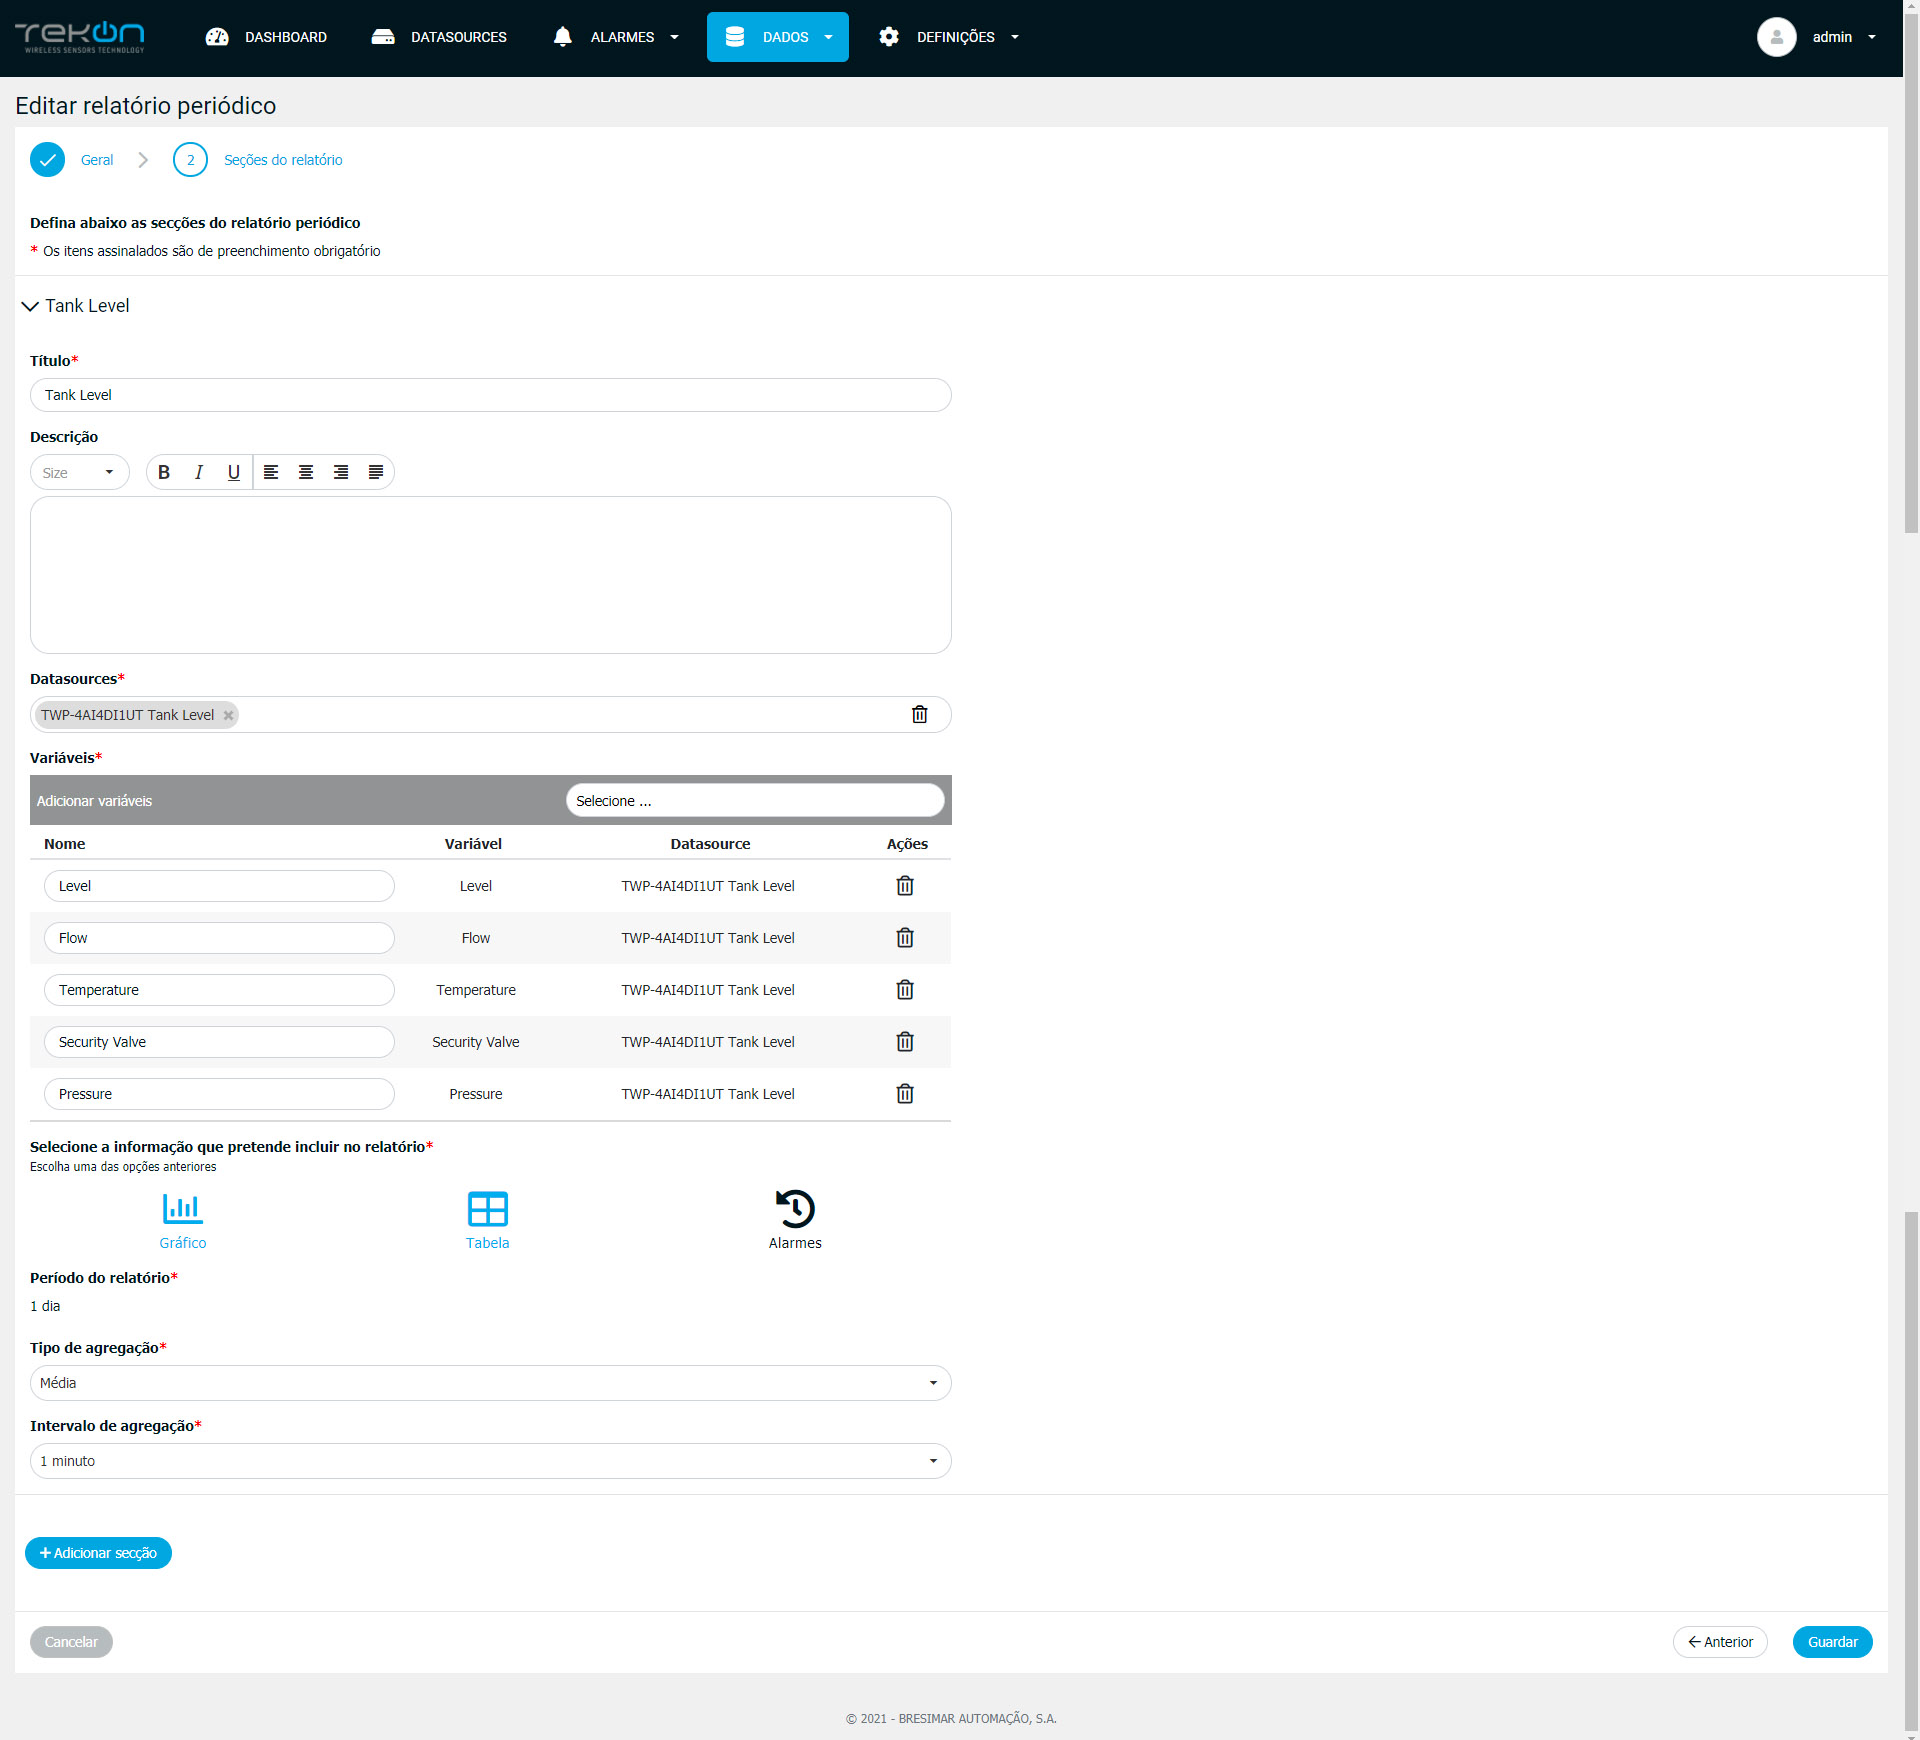Delete the Level variable row
The width and height of the screenshot is (1920, 1740).
tap(905, 886)
